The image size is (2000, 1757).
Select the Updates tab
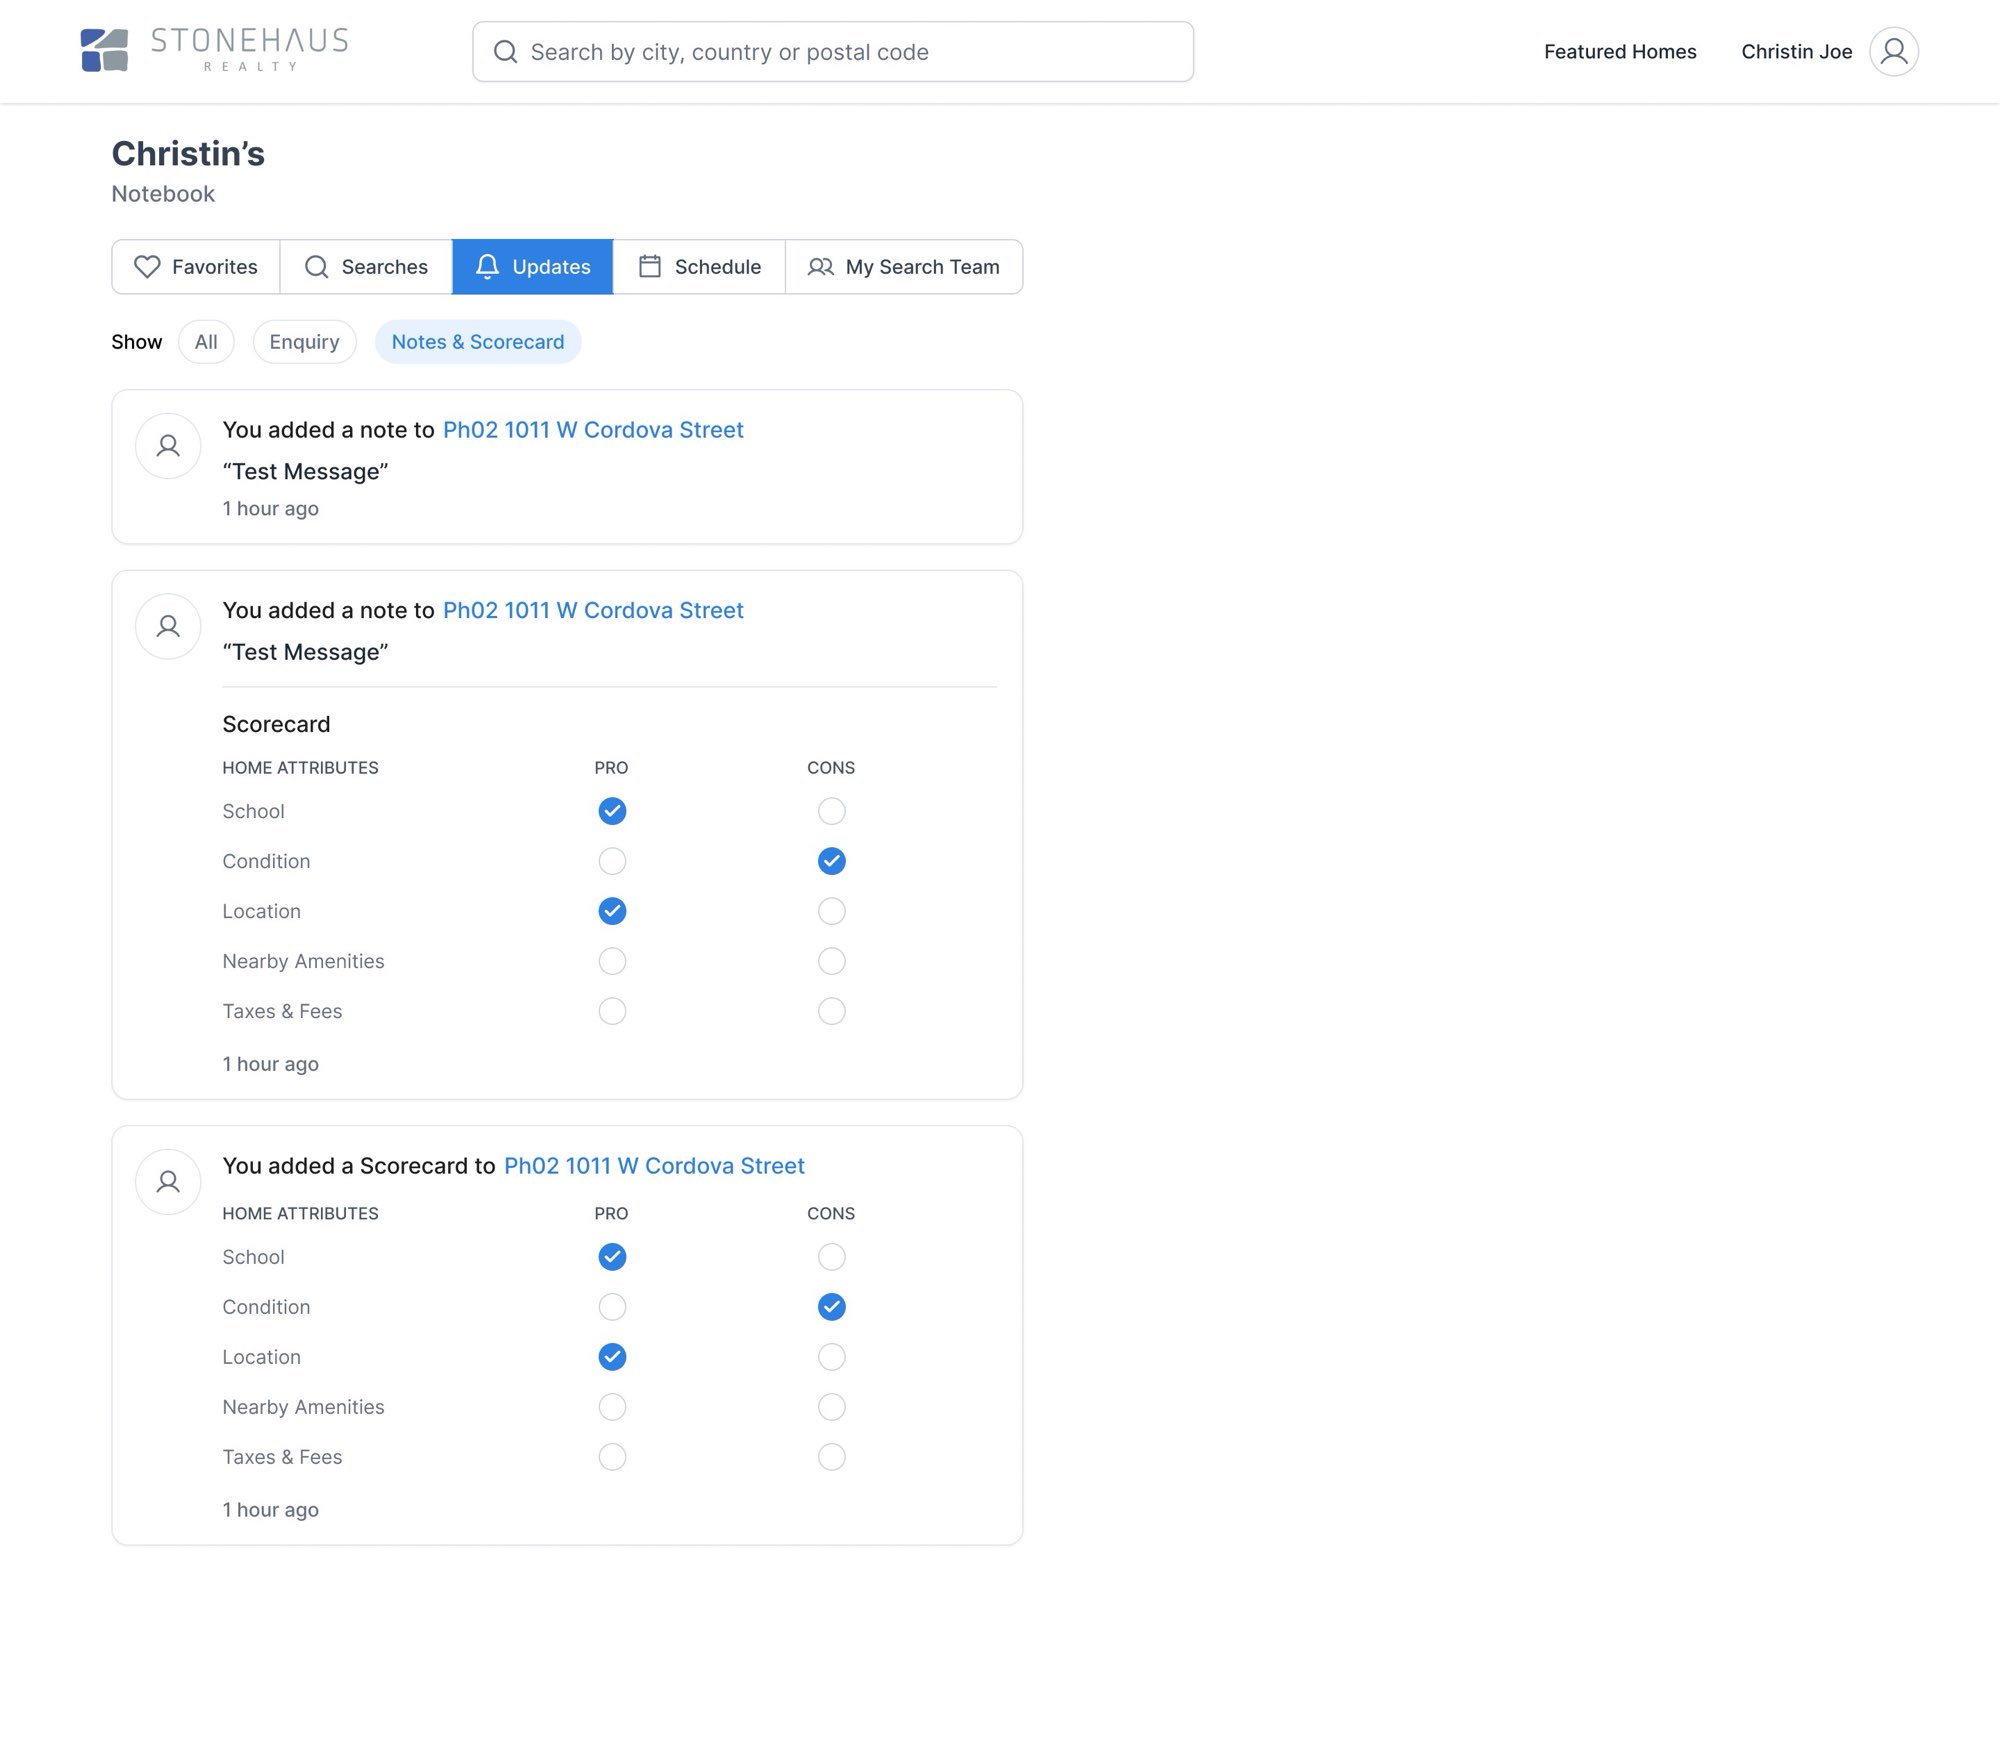532,267
